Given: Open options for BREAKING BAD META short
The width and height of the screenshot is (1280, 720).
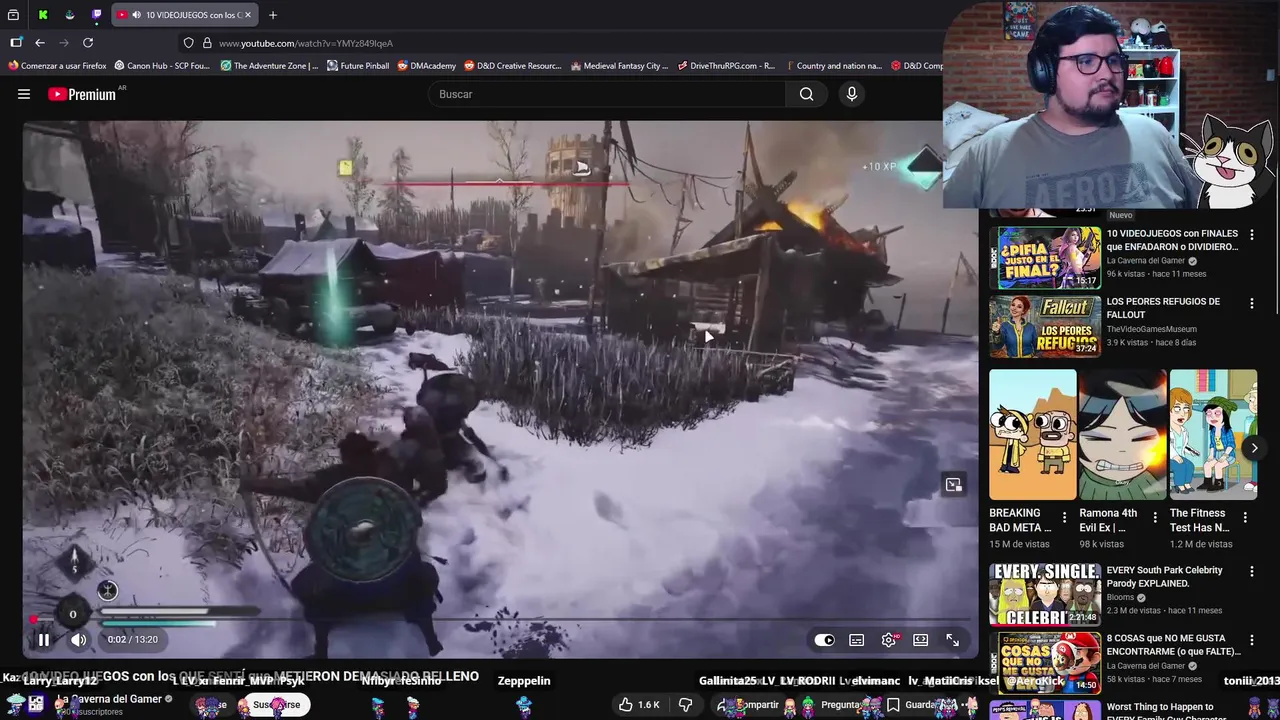Looking at the screenshot, I should [x=1064, y=518].
